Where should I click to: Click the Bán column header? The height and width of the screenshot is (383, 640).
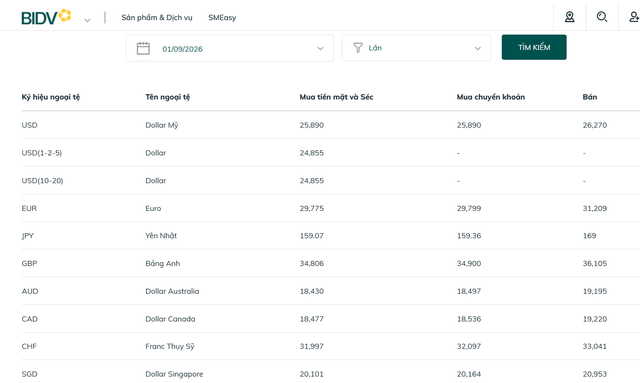[590, 97]
